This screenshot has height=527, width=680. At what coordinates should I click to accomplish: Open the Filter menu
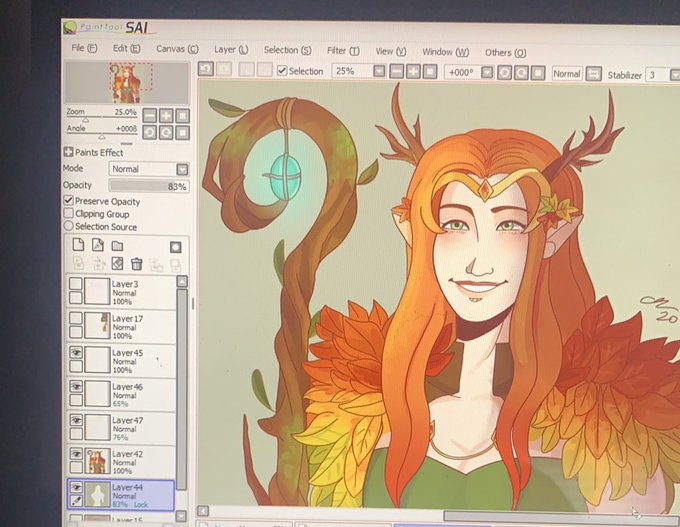tap(343, 51)
